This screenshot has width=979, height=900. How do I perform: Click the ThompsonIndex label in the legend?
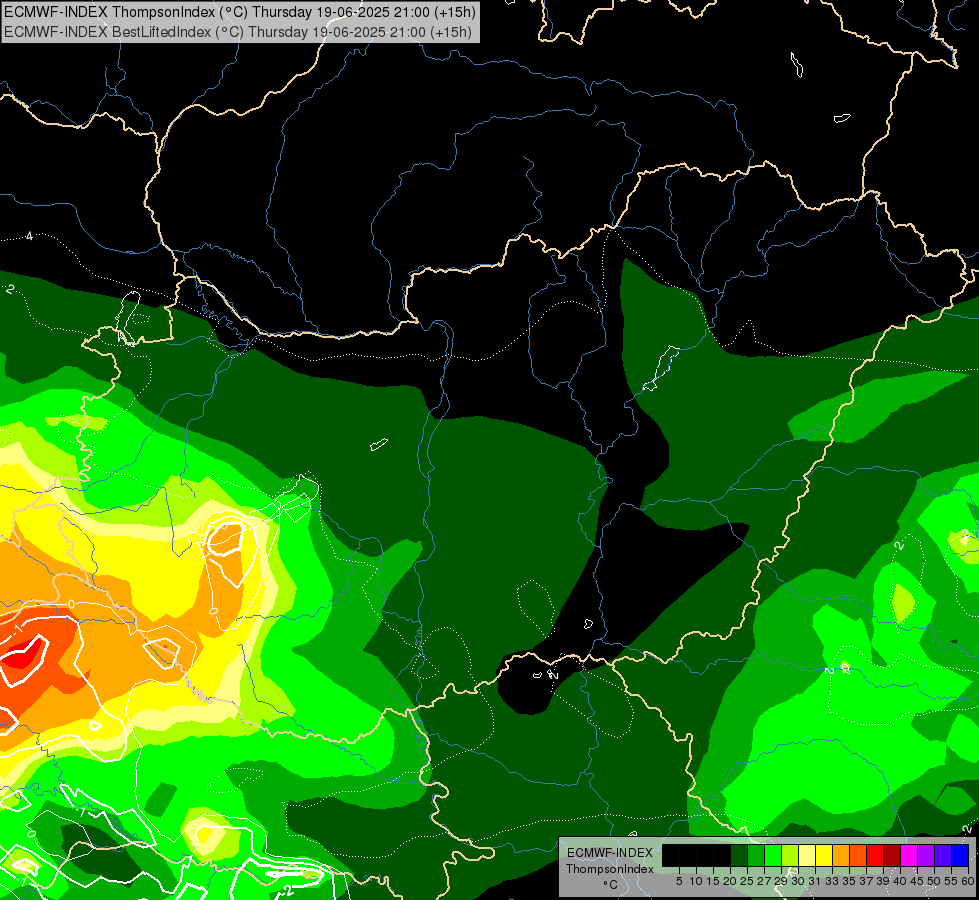click(610, 869)
